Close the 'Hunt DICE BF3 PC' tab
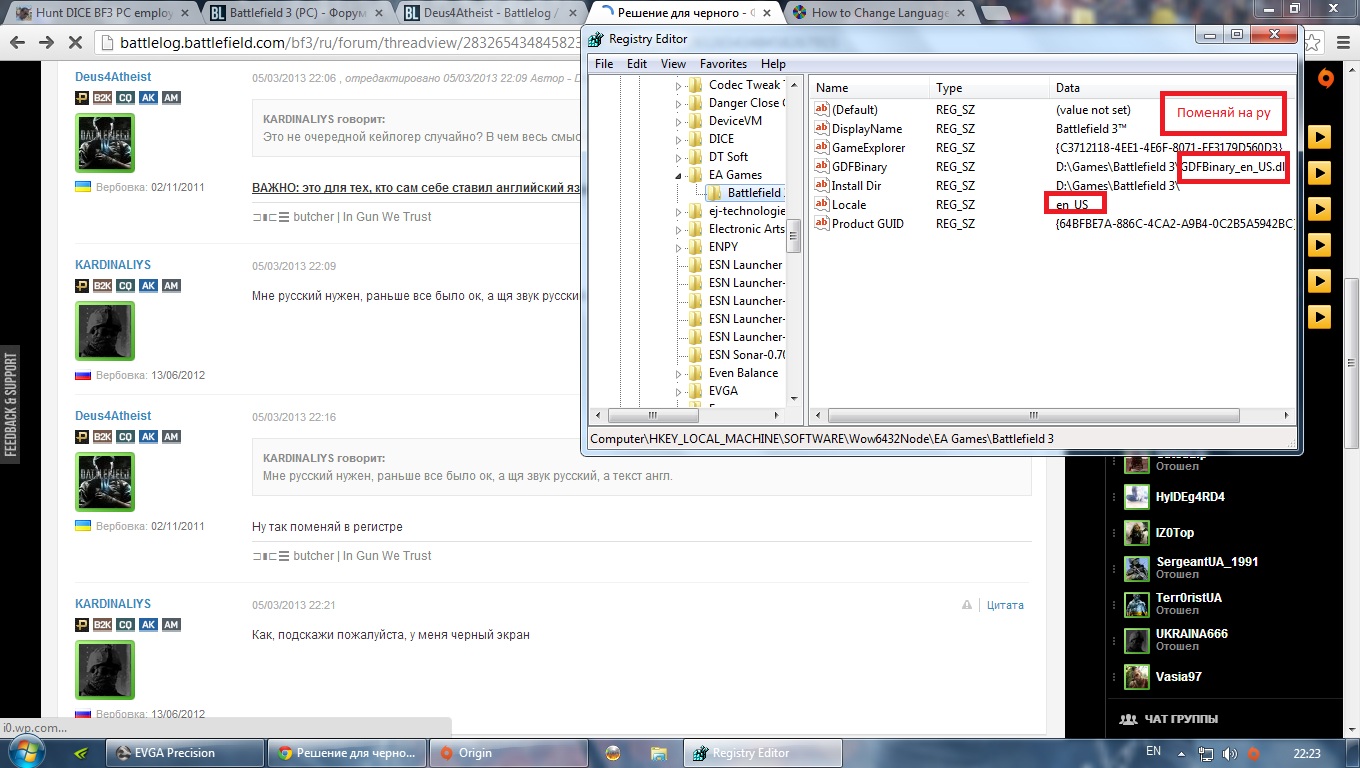This screenshot has width=1360, height=768. [x=185, y=13]
